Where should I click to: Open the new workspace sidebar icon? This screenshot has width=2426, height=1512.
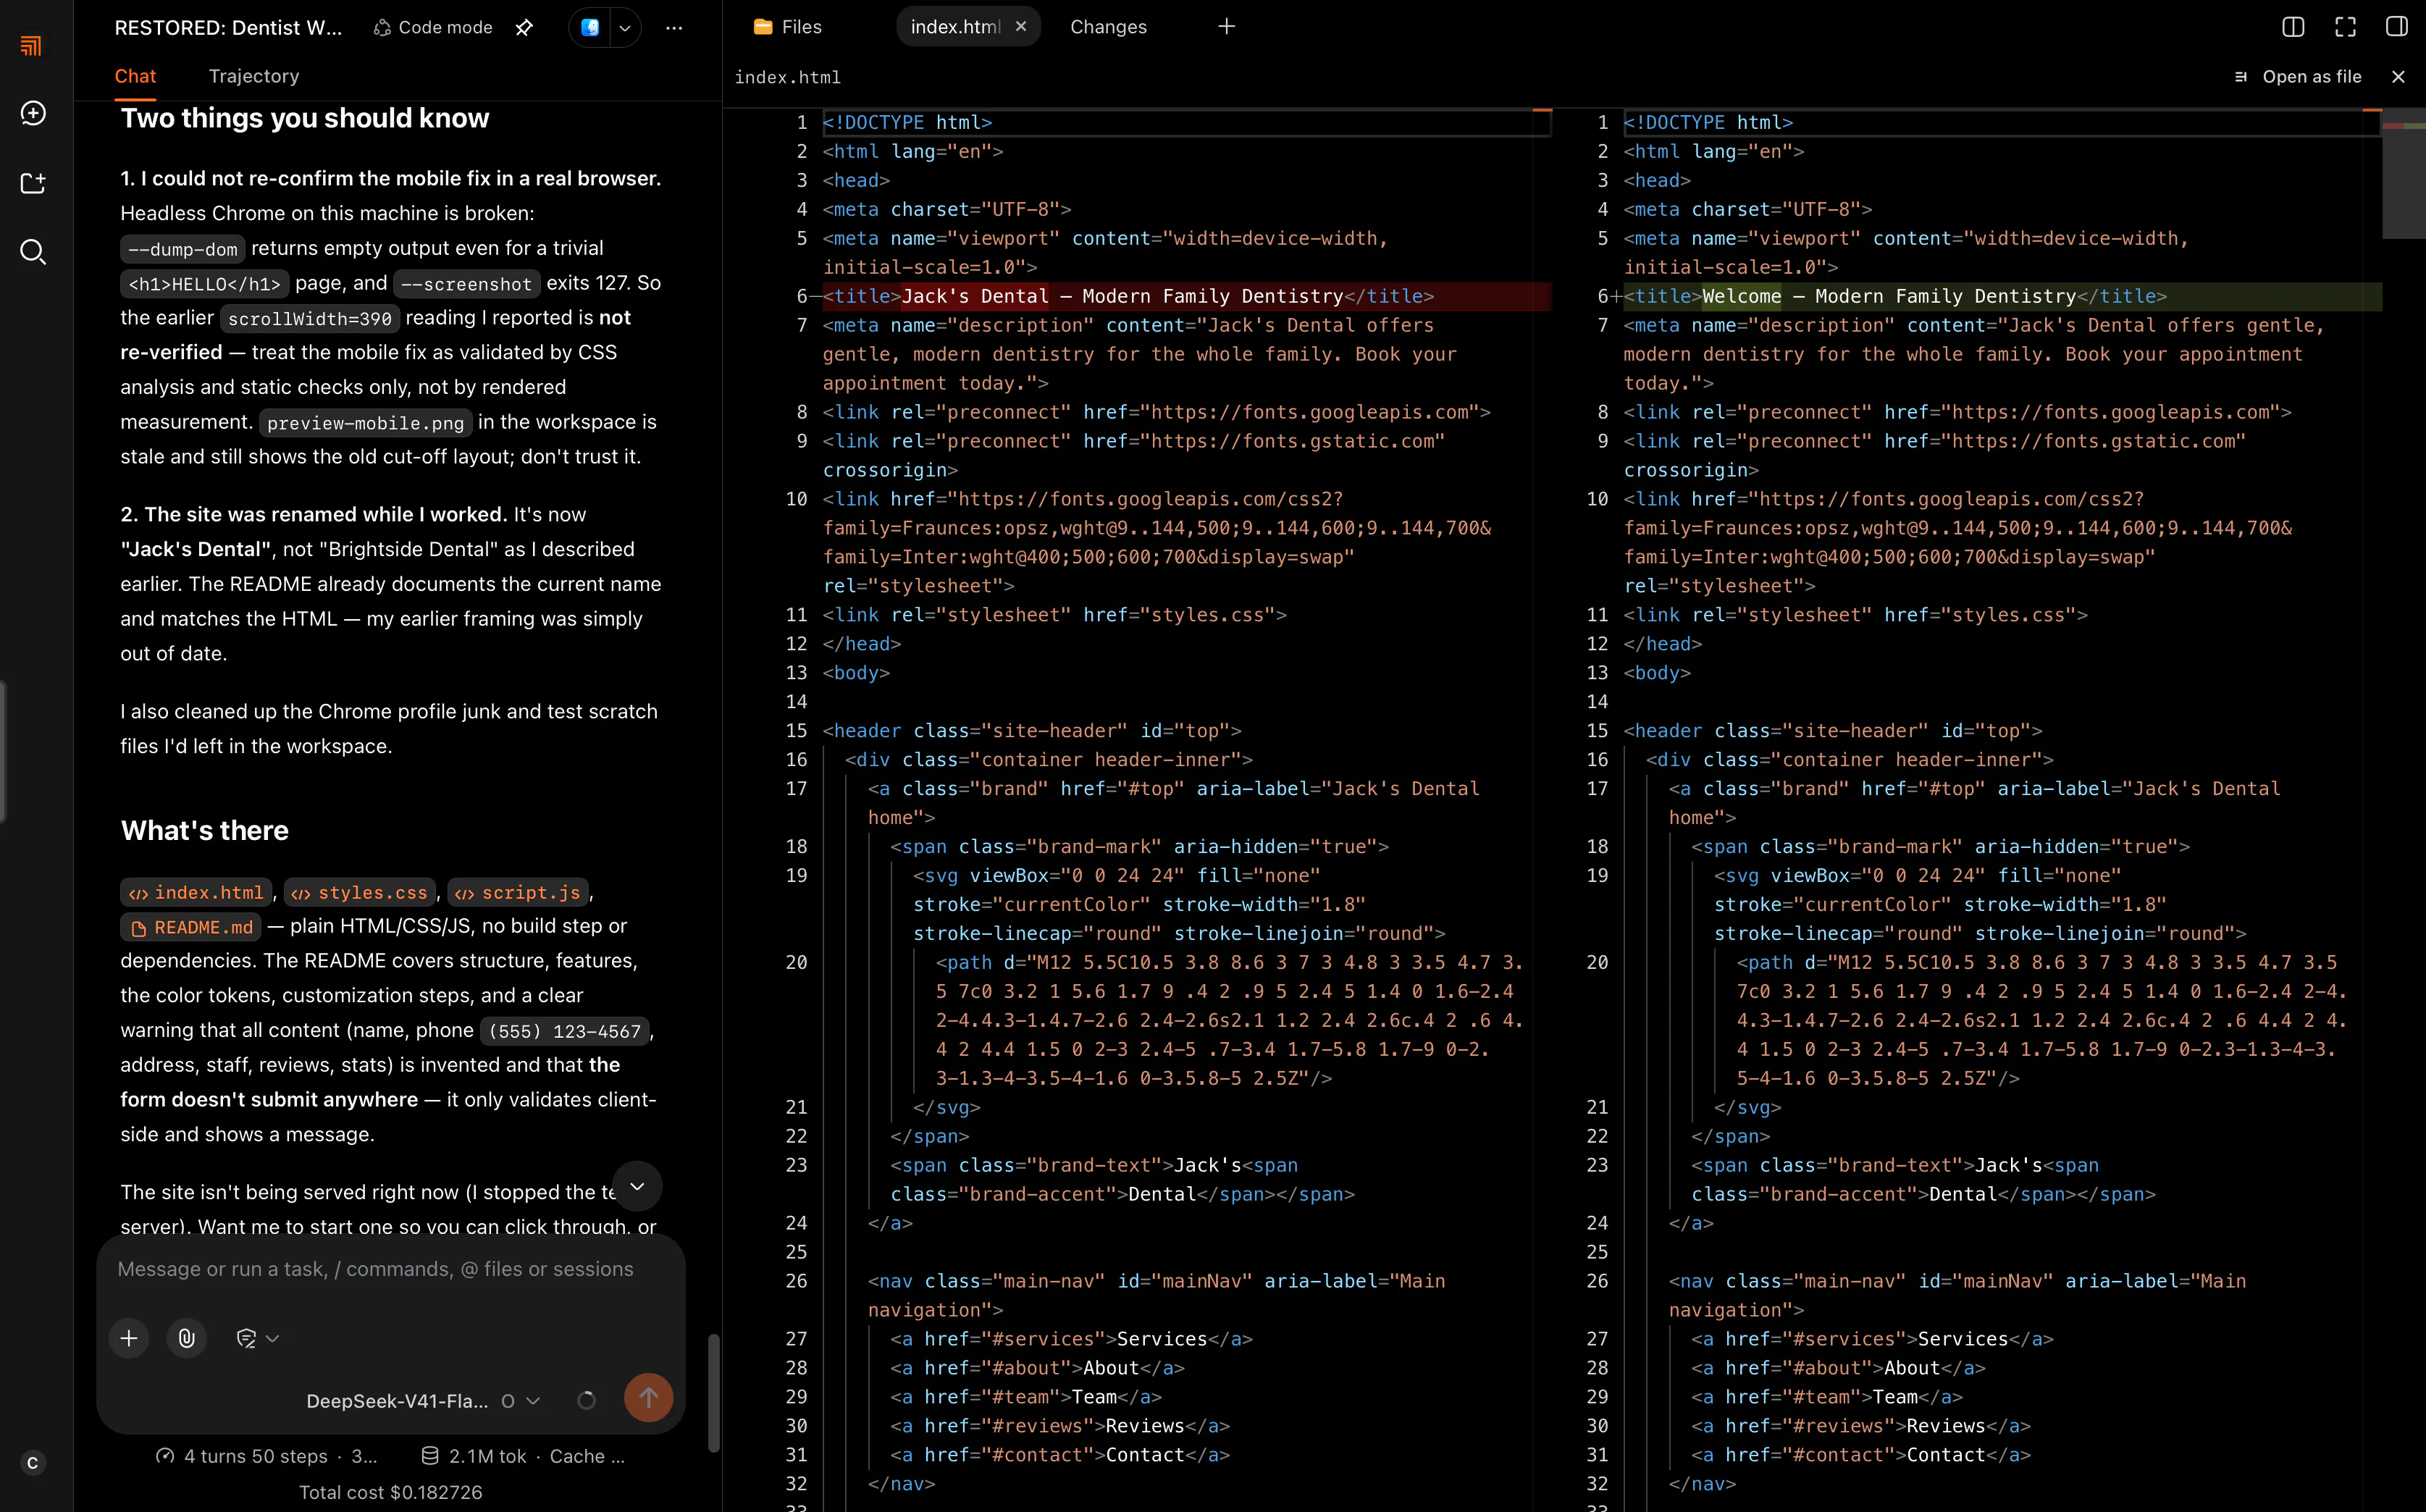click(33, 182)
